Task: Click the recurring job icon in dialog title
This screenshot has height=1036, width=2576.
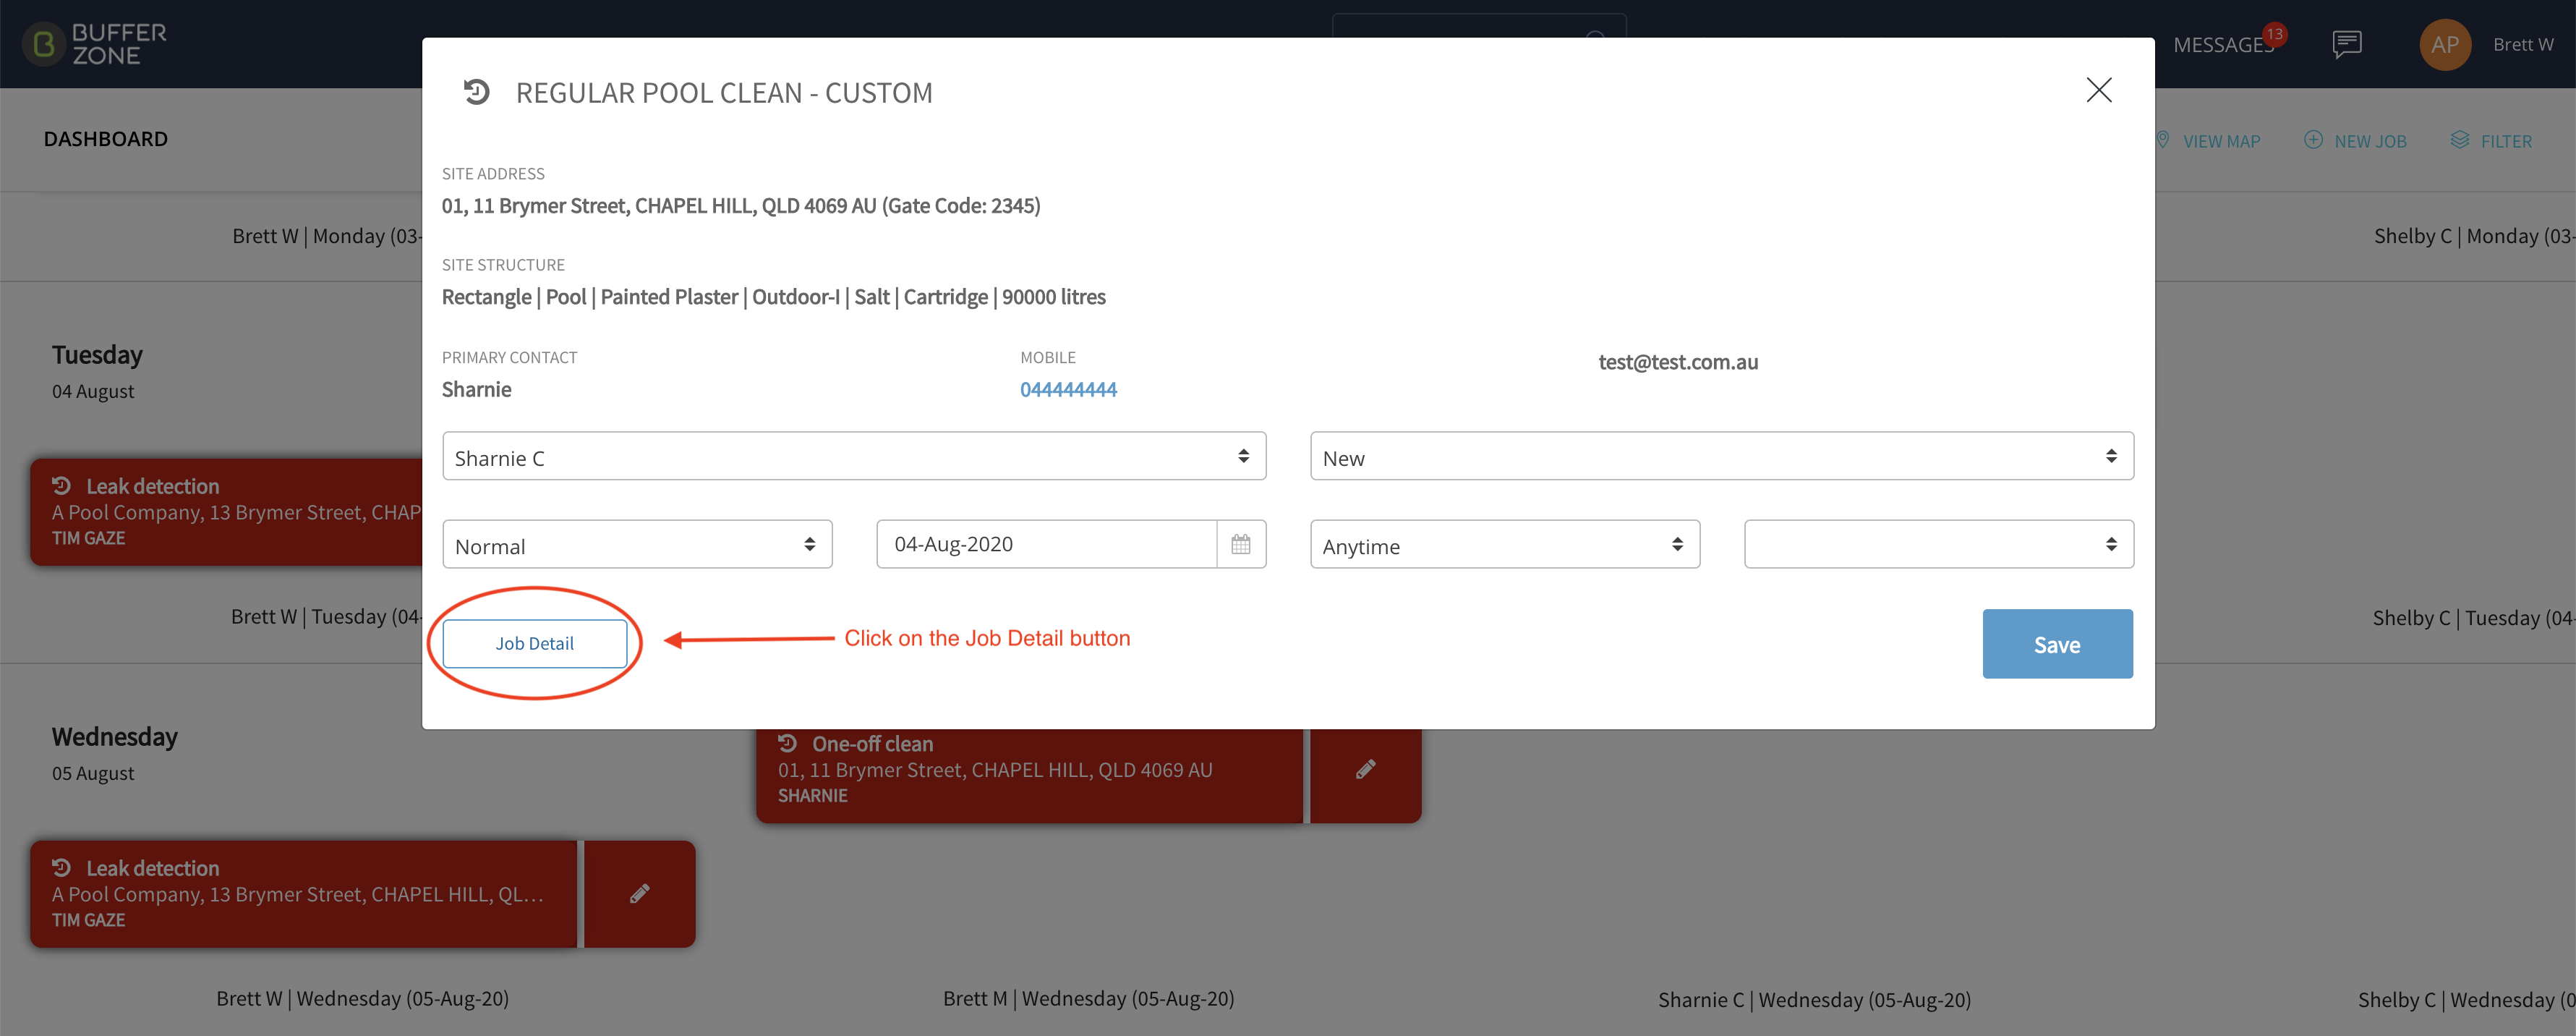Action: click(476, 92)
